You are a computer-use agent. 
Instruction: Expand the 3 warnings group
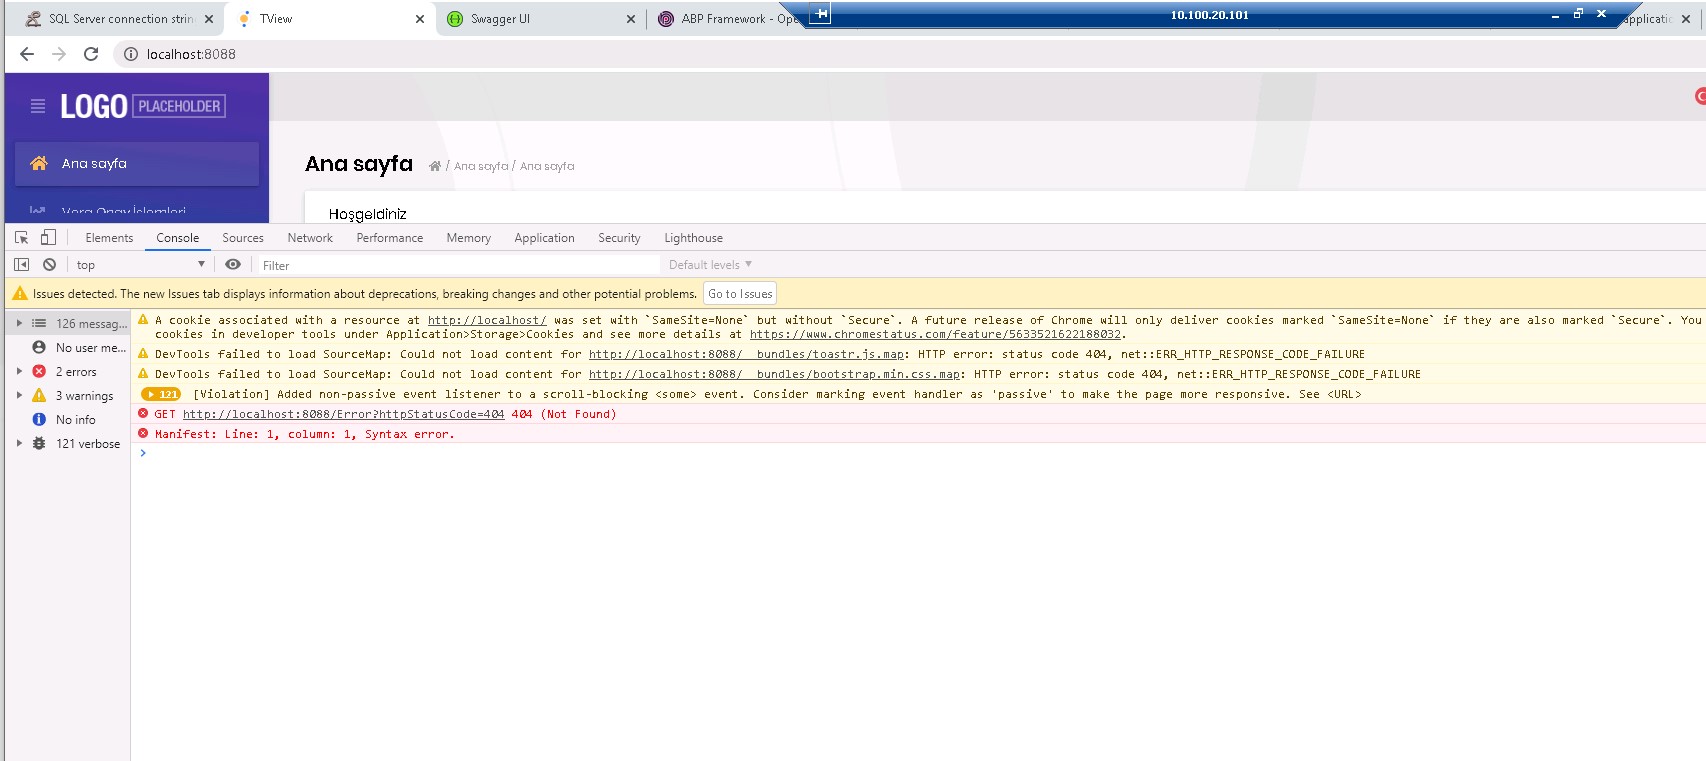point(19,396)
